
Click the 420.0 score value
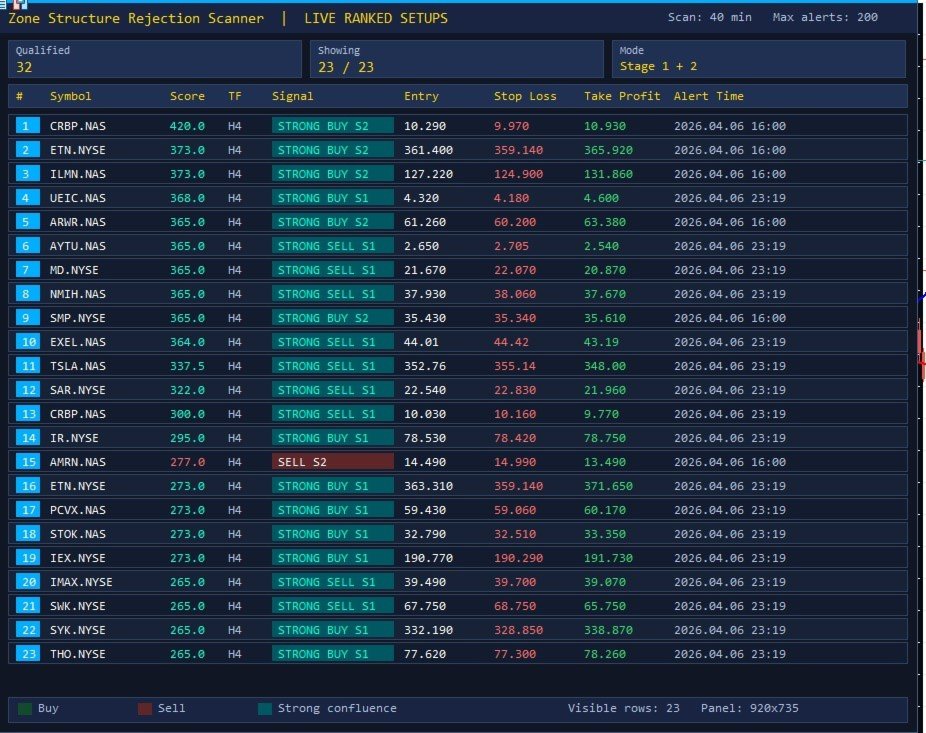(187, 126)
